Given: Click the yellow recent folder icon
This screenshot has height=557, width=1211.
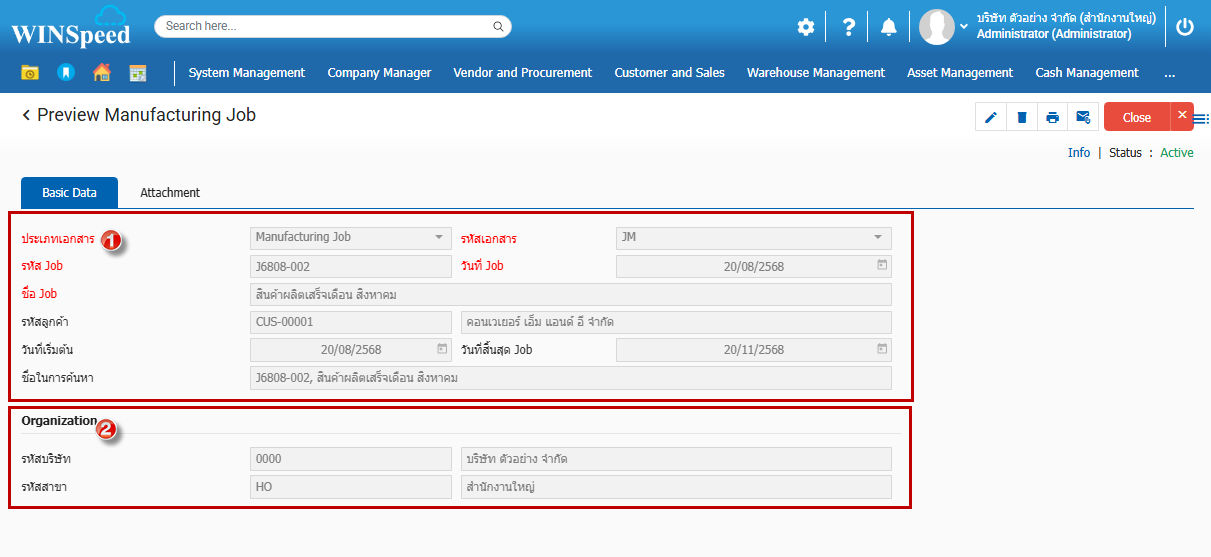Looking at the screenshot, I should click(30, 73).
